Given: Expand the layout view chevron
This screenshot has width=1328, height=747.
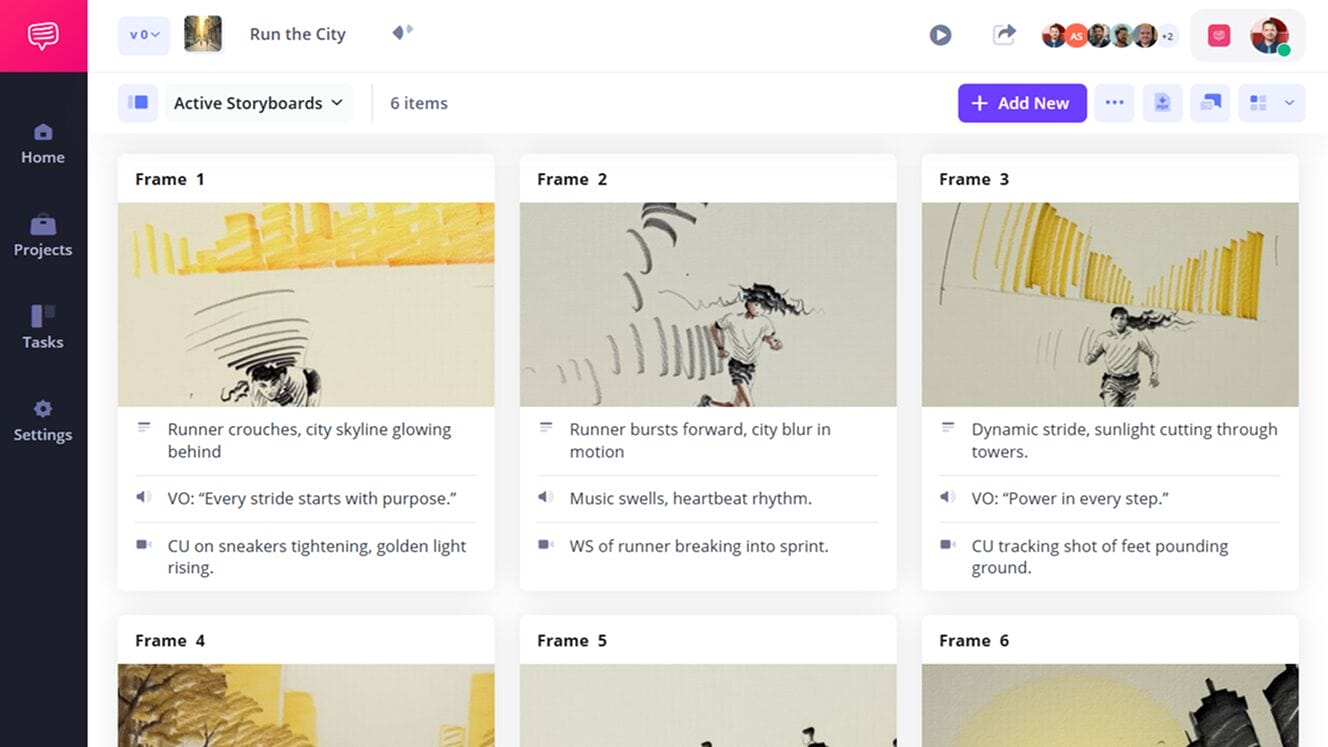Looking at the screenshot, I should point(1289,103).
